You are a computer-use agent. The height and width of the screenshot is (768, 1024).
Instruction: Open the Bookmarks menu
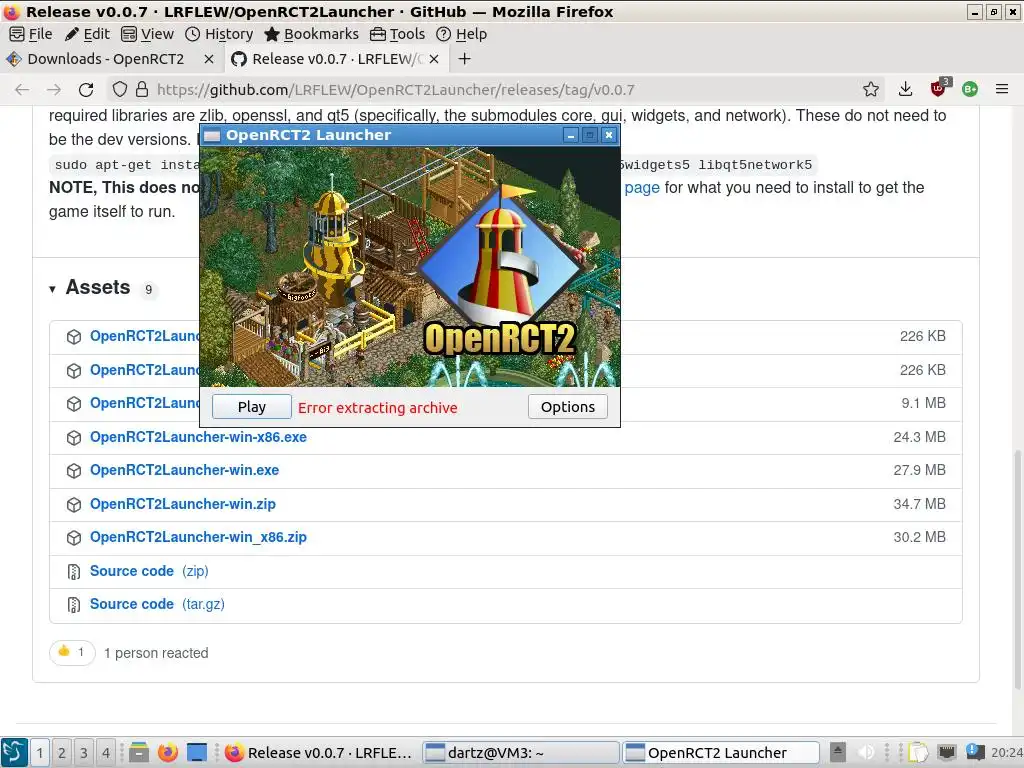coord(312,34)
